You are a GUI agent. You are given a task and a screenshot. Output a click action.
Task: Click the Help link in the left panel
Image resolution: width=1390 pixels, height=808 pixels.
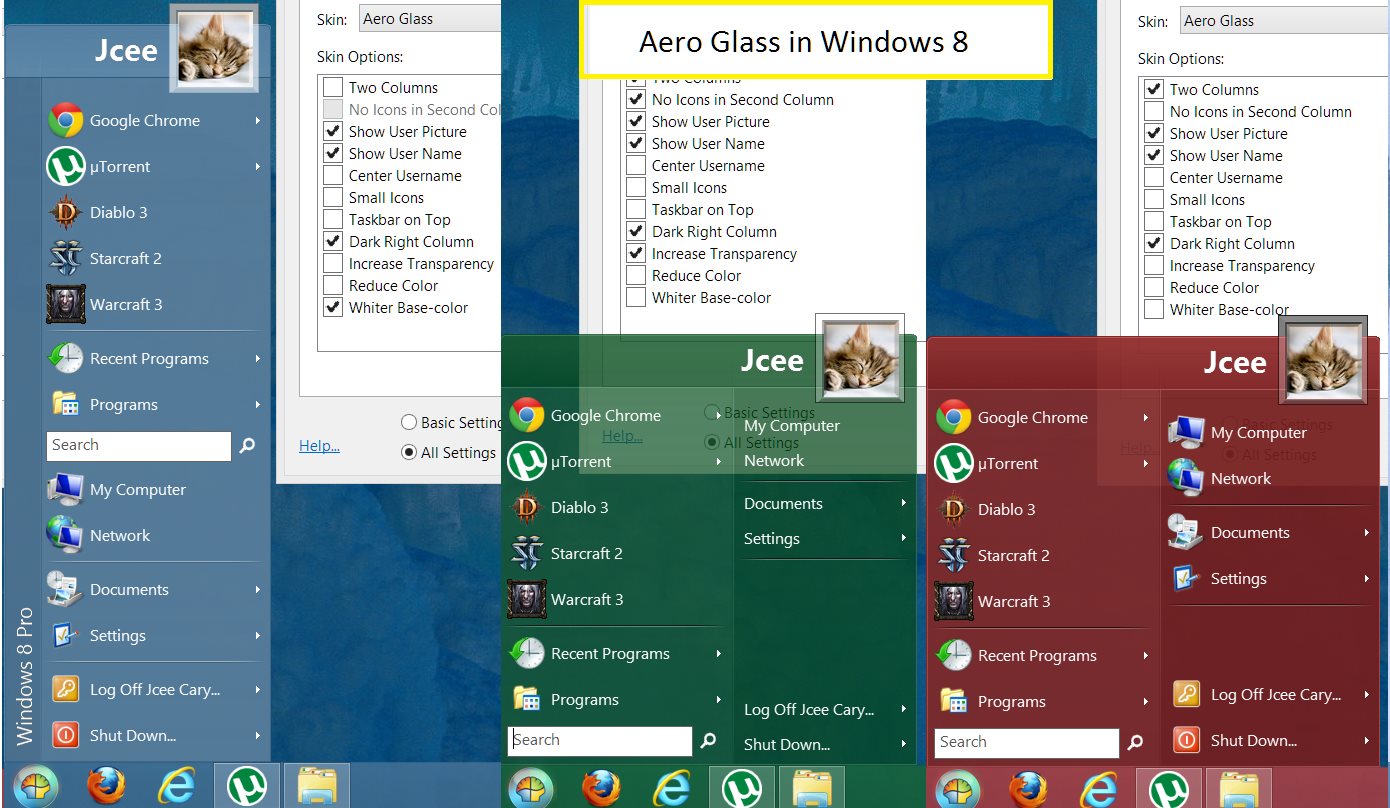(x=319, y=446)
